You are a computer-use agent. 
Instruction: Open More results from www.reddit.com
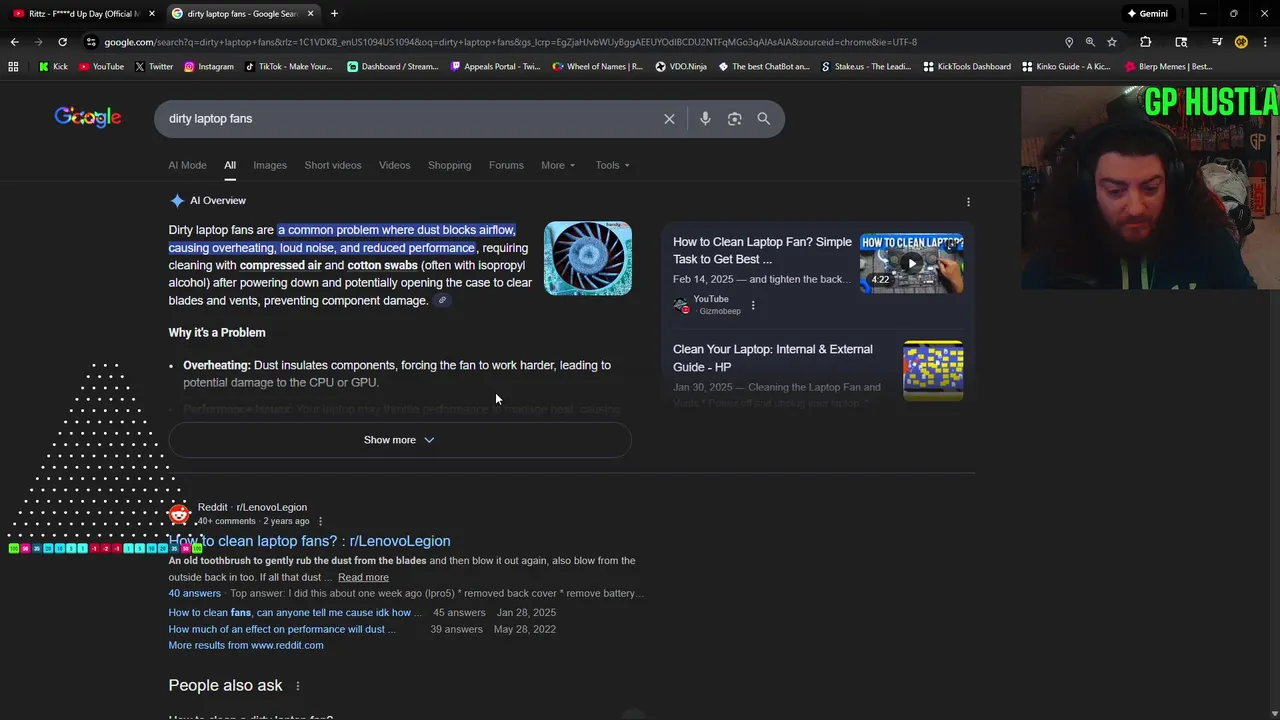[x=246, y=646]
